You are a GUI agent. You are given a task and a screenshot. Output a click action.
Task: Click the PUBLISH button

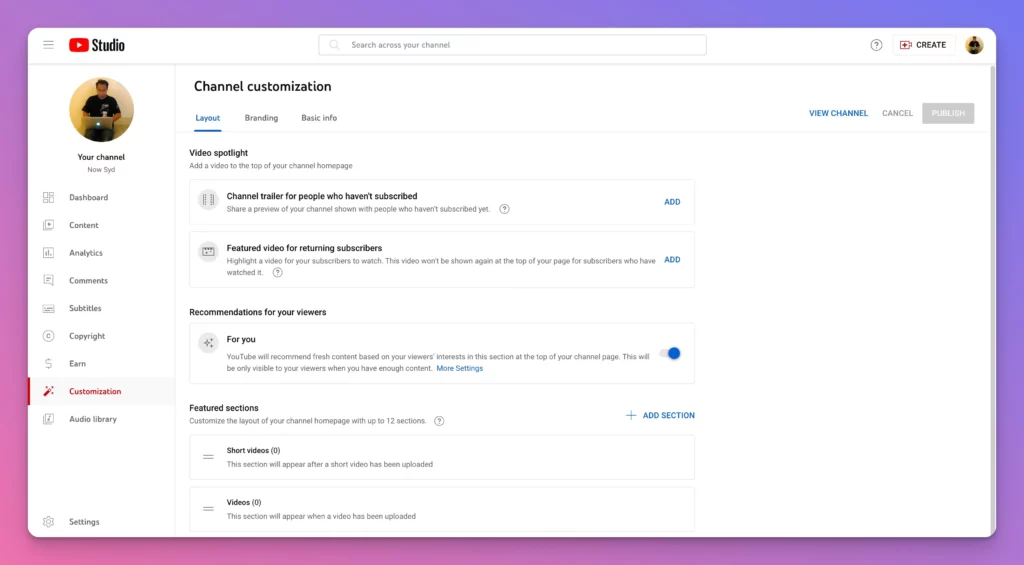pos(948,114)
